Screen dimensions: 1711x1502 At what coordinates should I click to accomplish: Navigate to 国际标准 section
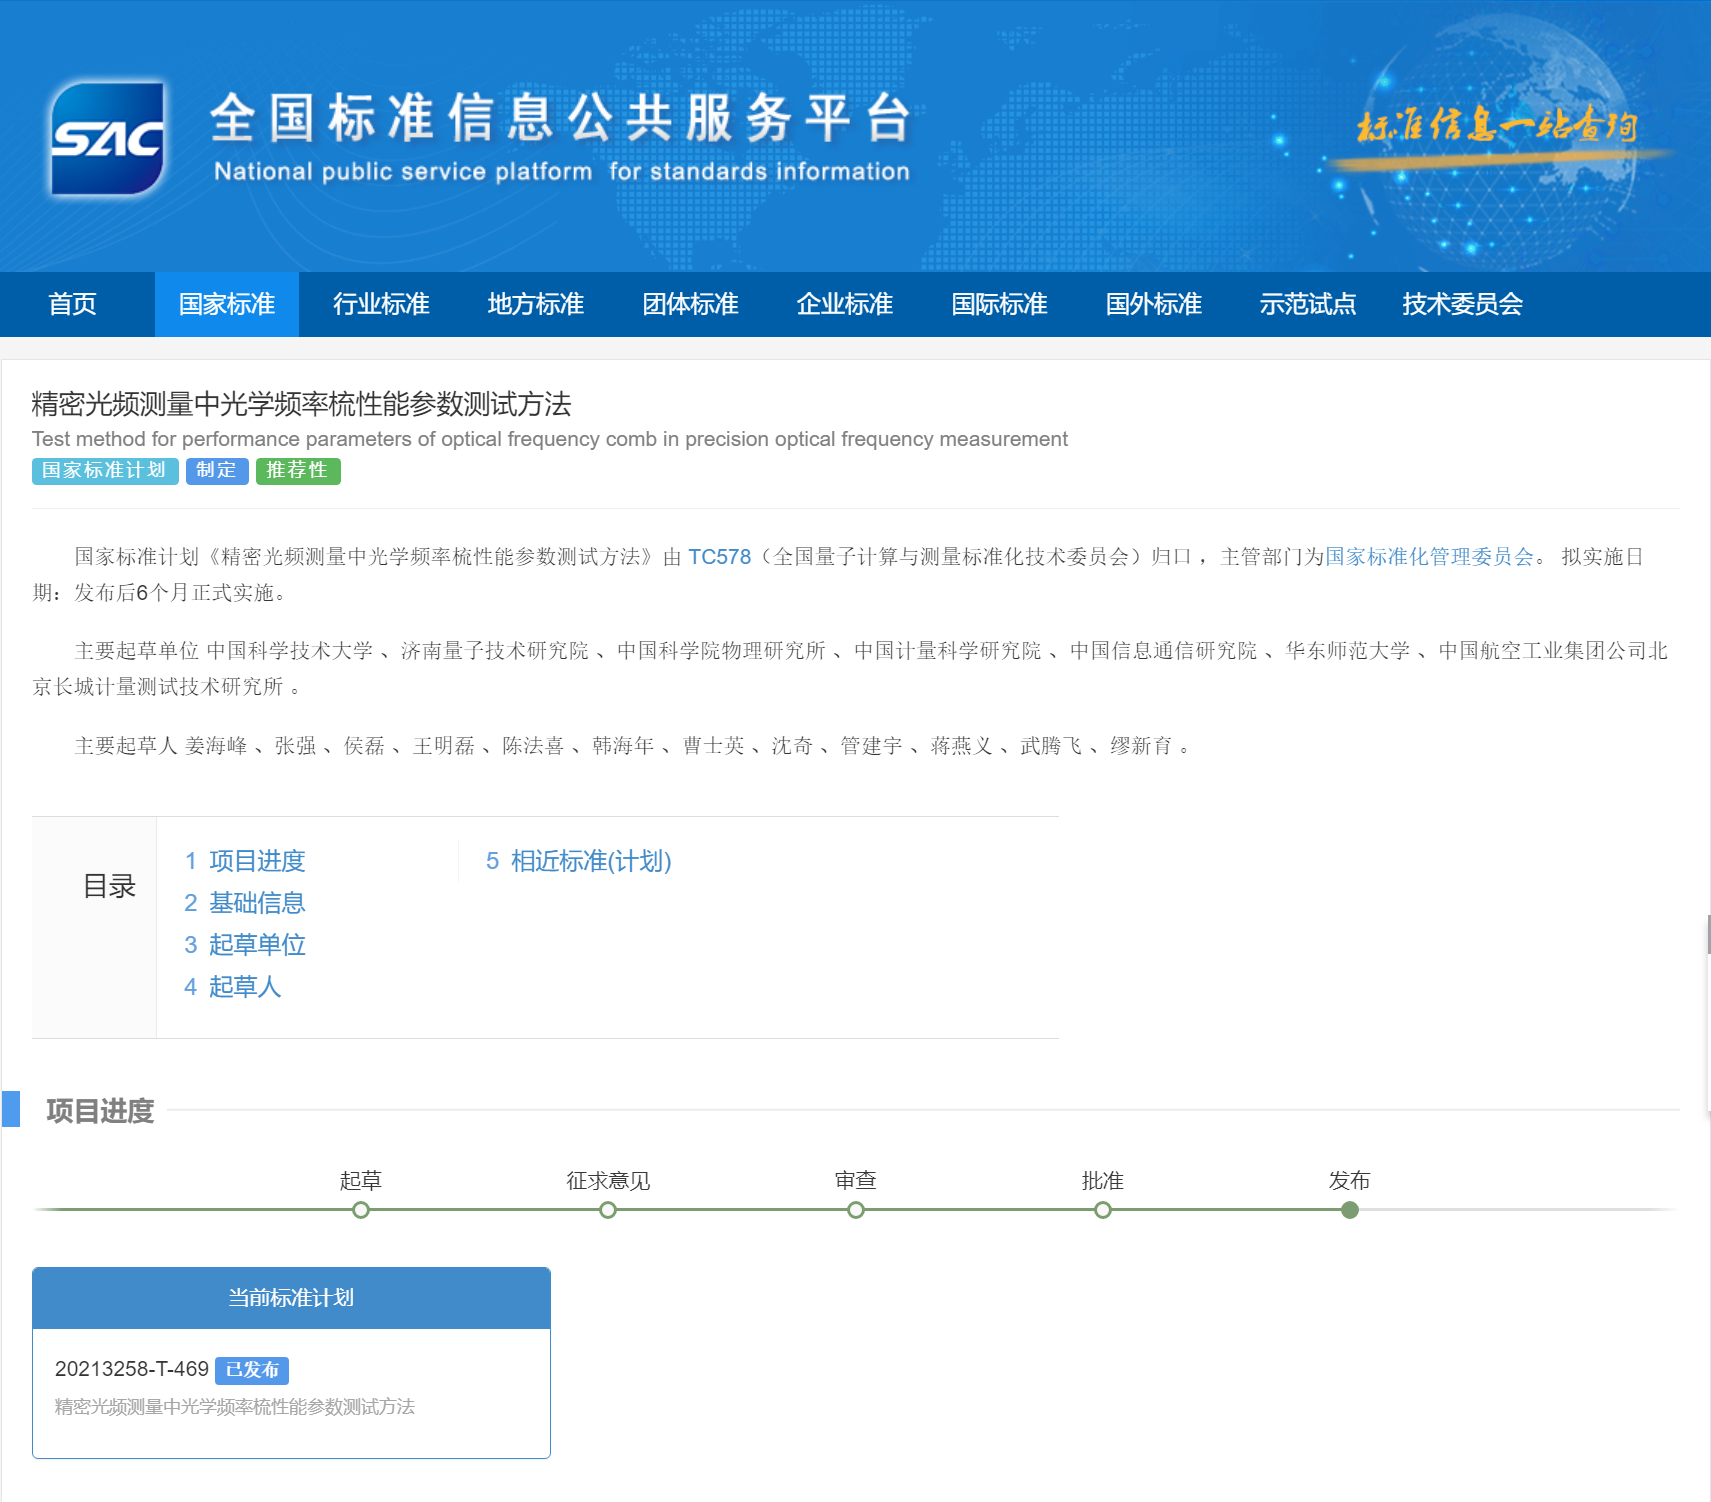tap(999, 304)
